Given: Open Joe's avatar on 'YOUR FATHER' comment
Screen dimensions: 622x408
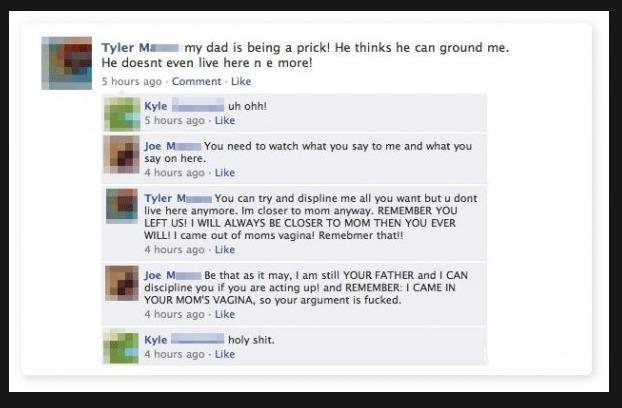Looking at the screenshot, I should pyautogui.click(x=122, y=283).
